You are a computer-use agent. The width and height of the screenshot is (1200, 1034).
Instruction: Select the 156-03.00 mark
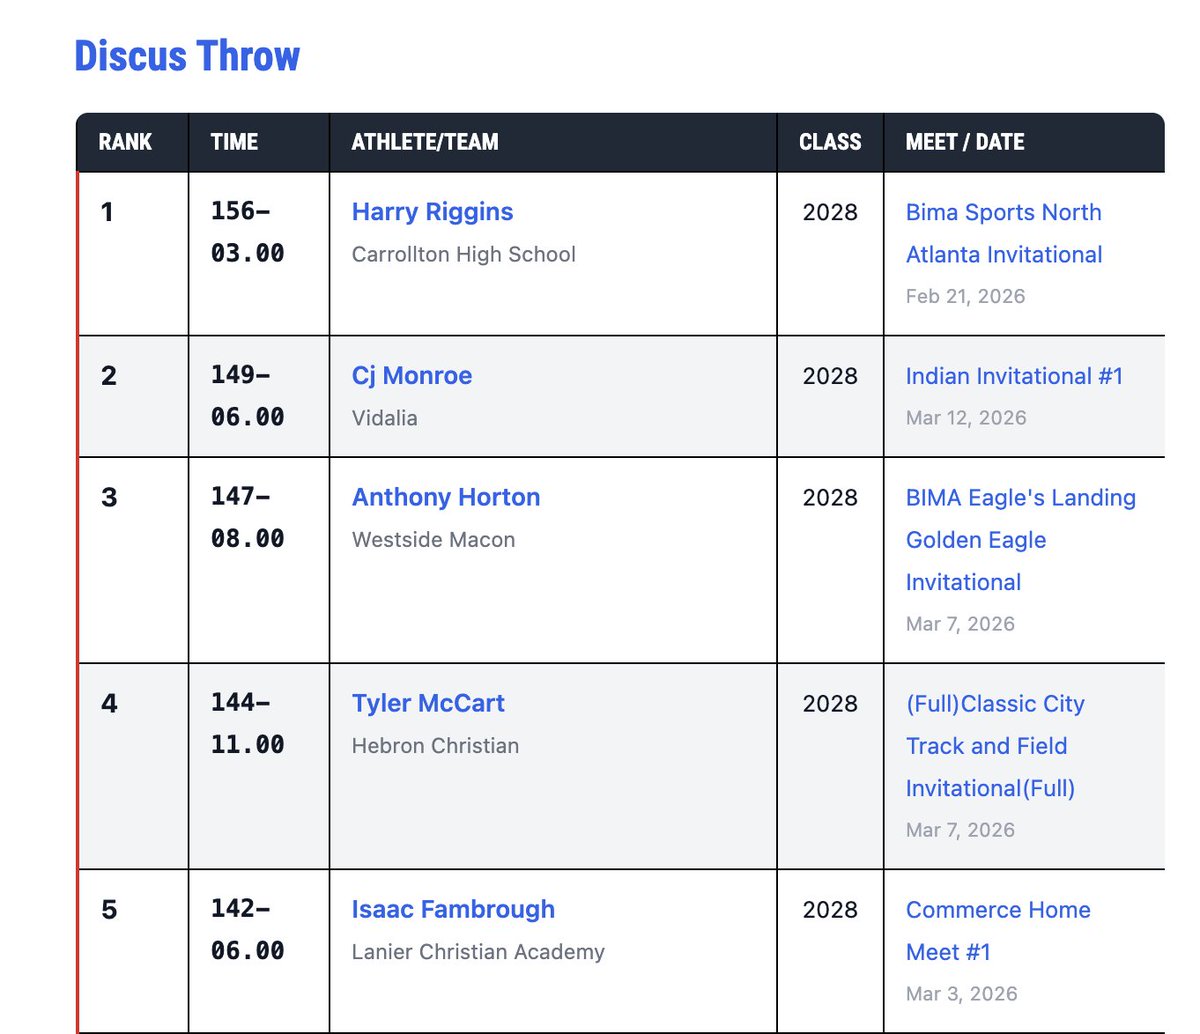click(x=247, y=232)
